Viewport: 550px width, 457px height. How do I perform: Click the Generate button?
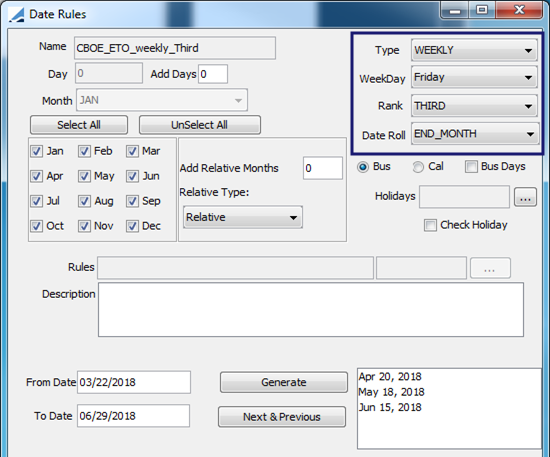tap(284, 382)
